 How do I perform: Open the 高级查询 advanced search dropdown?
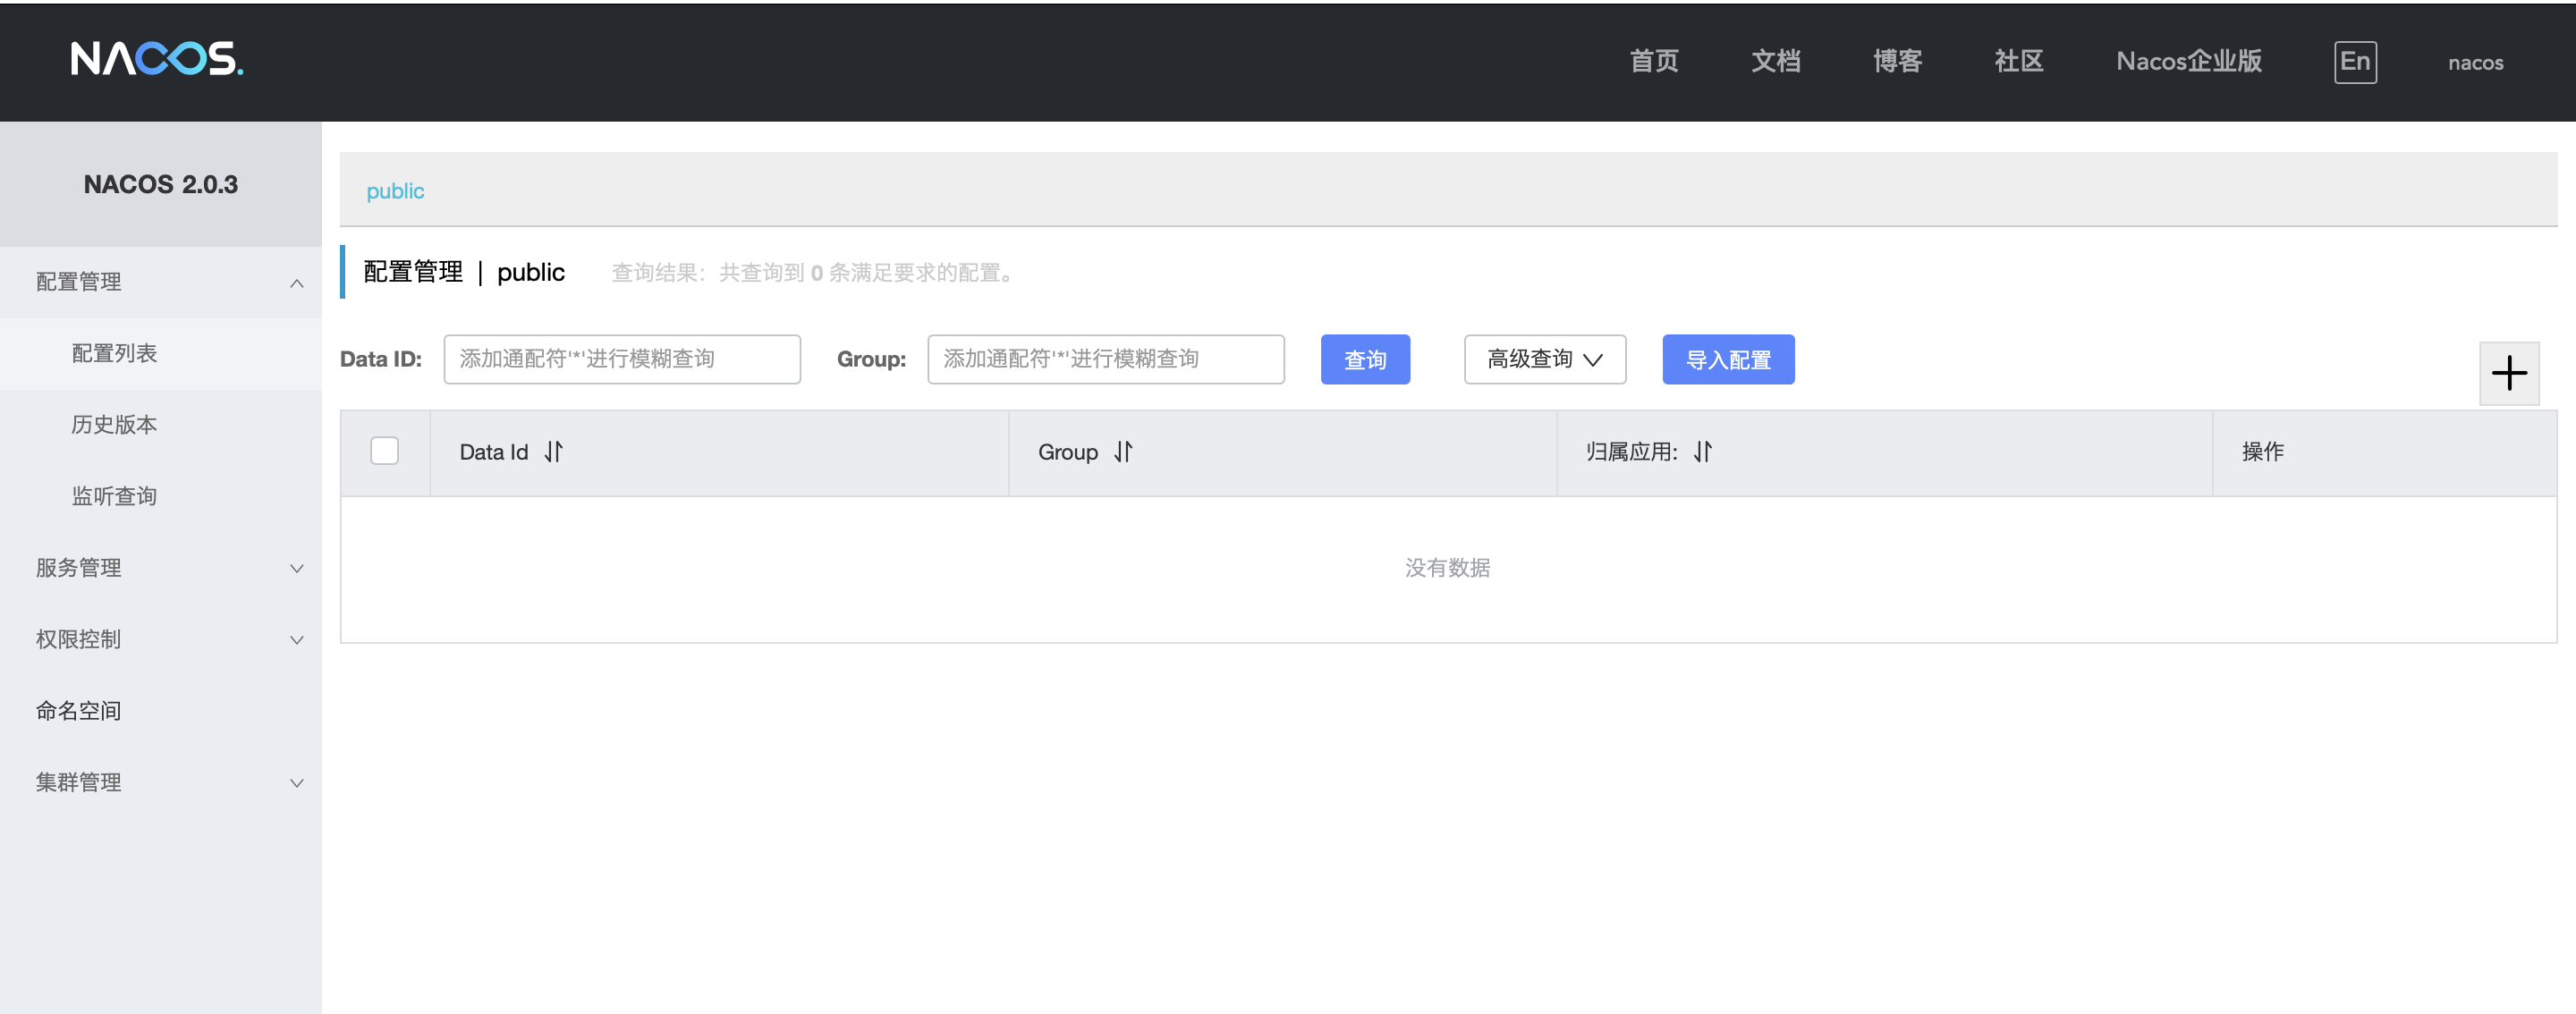coord(1544,359)
